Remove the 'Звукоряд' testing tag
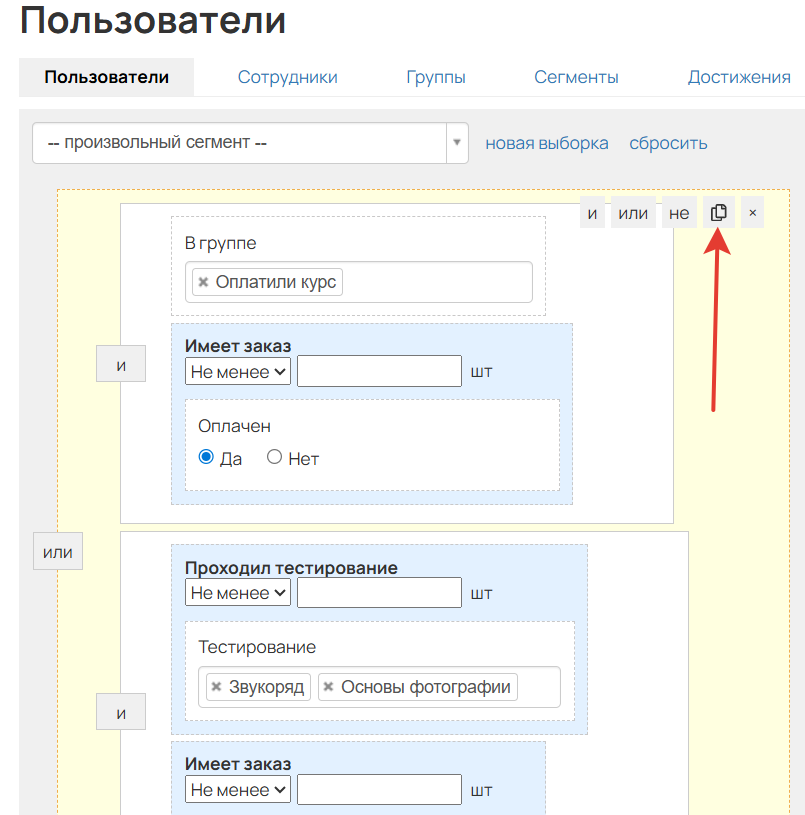The image size is (805, 815). click(216, 687)
